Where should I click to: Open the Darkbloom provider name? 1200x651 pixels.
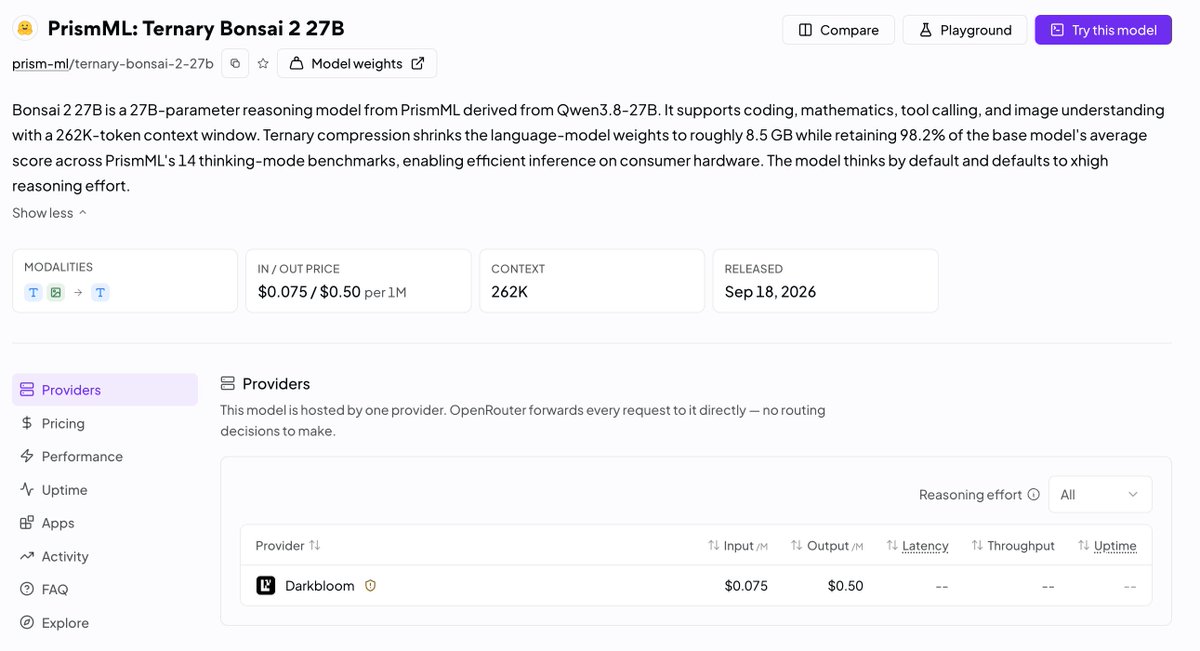click(x=320, y=586)
